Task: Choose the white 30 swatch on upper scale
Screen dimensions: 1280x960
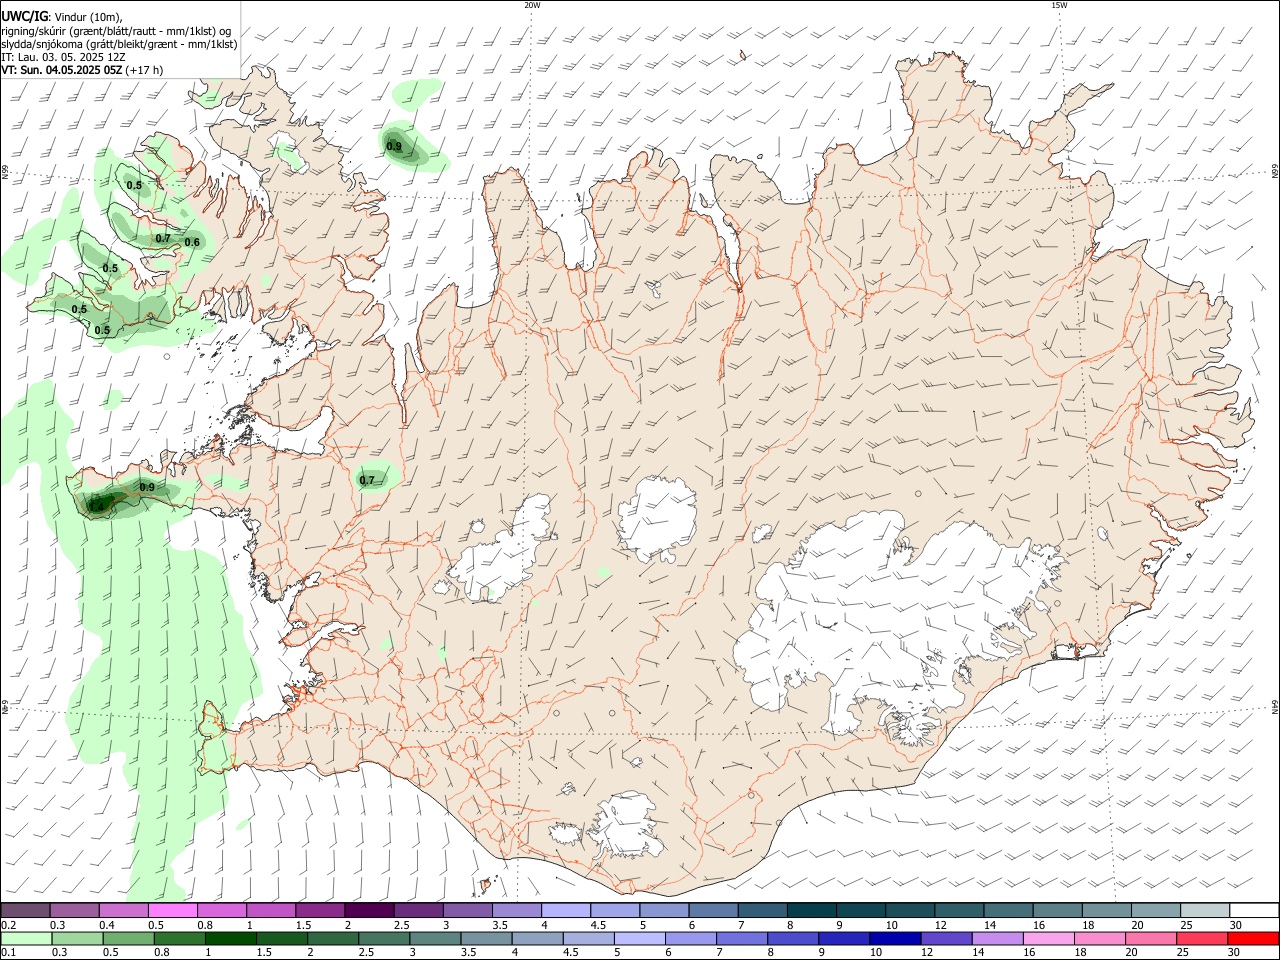Action: (1254, 910)
